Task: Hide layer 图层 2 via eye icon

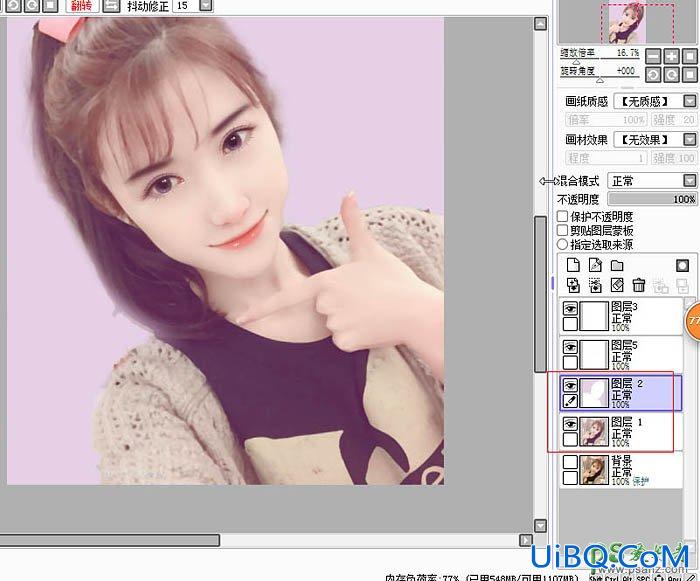Action: [570, 385]
